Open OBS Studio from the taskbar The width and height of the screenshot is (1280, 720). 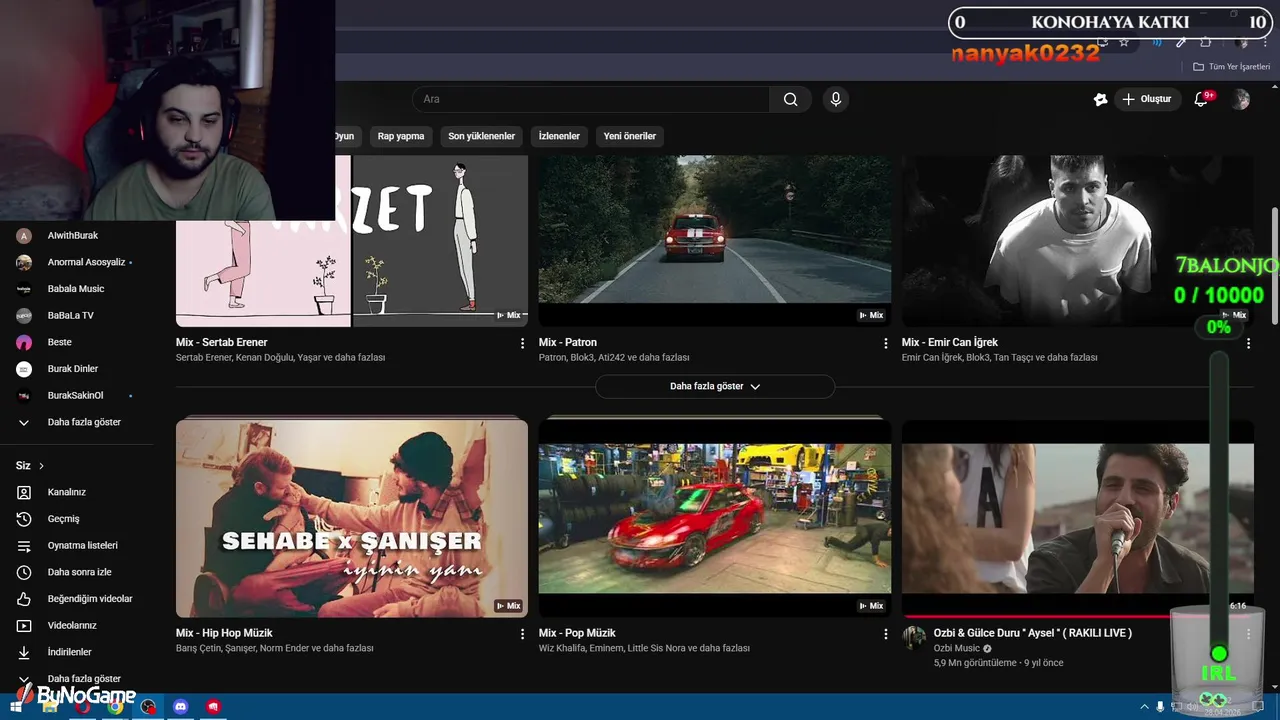(148, 707)
